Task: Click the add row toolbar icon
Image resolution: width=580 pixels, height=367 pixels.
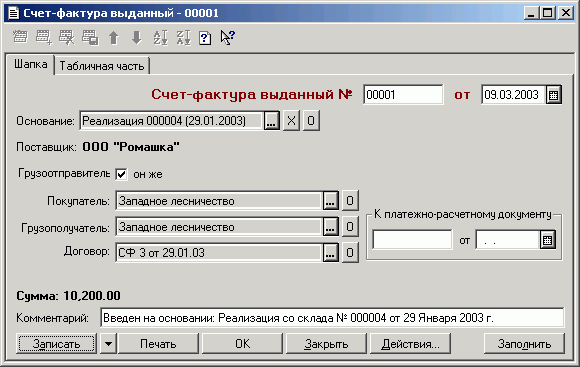Action: point(44,37)
